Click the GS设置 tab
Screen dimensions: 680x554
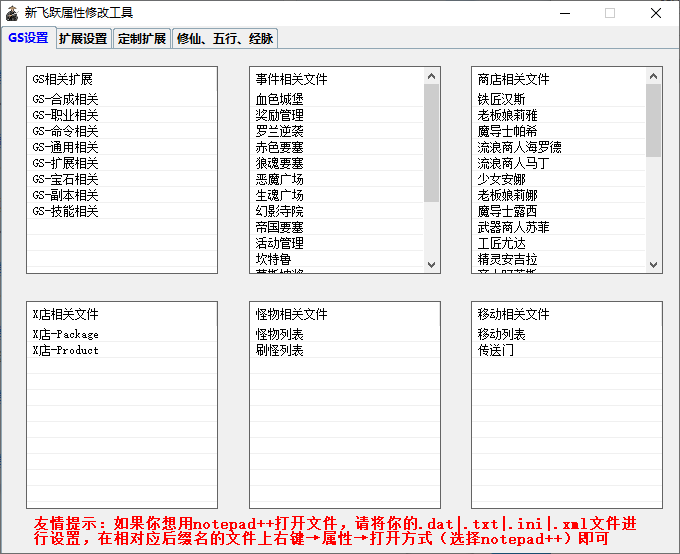[28, 38]
